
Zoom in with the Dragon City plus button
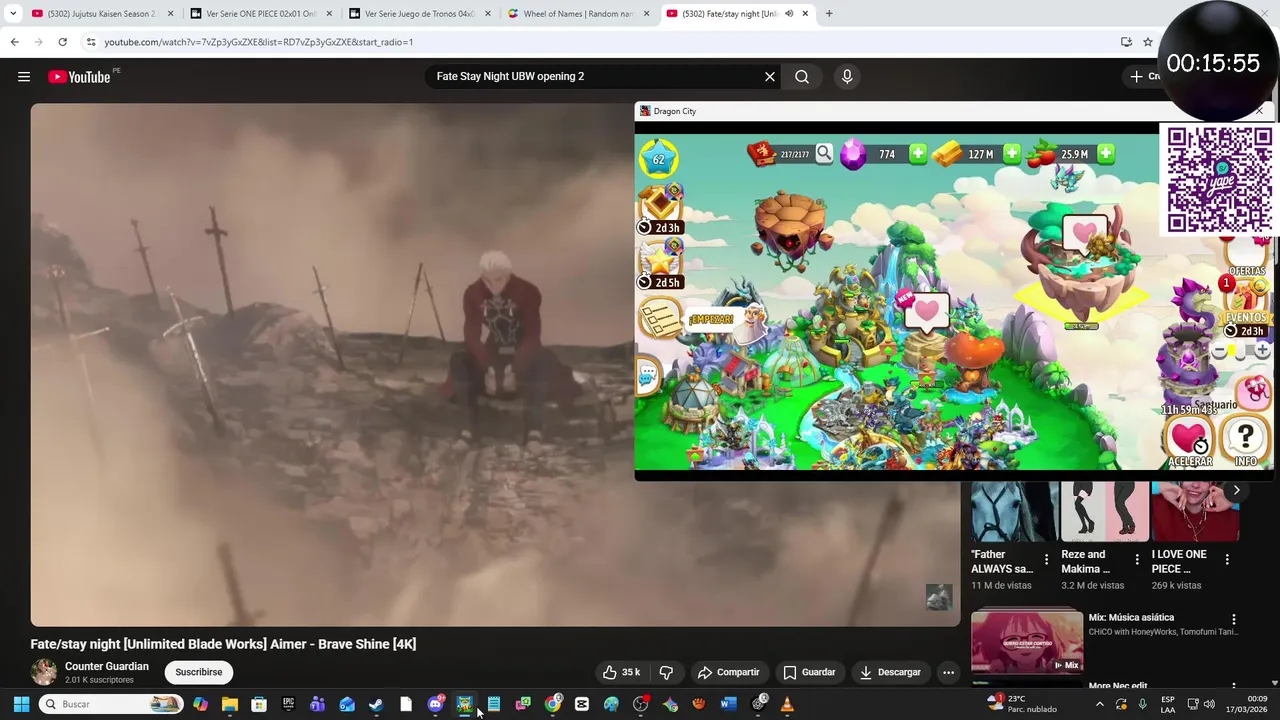click(1263, 351)
